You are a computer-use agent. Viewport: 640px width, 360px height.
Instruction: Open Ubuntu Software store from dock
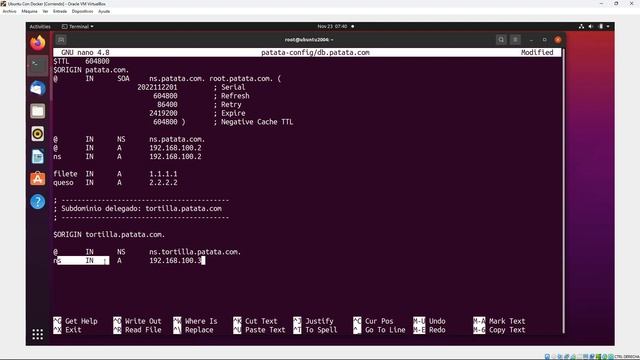click(x=38, y=179)
